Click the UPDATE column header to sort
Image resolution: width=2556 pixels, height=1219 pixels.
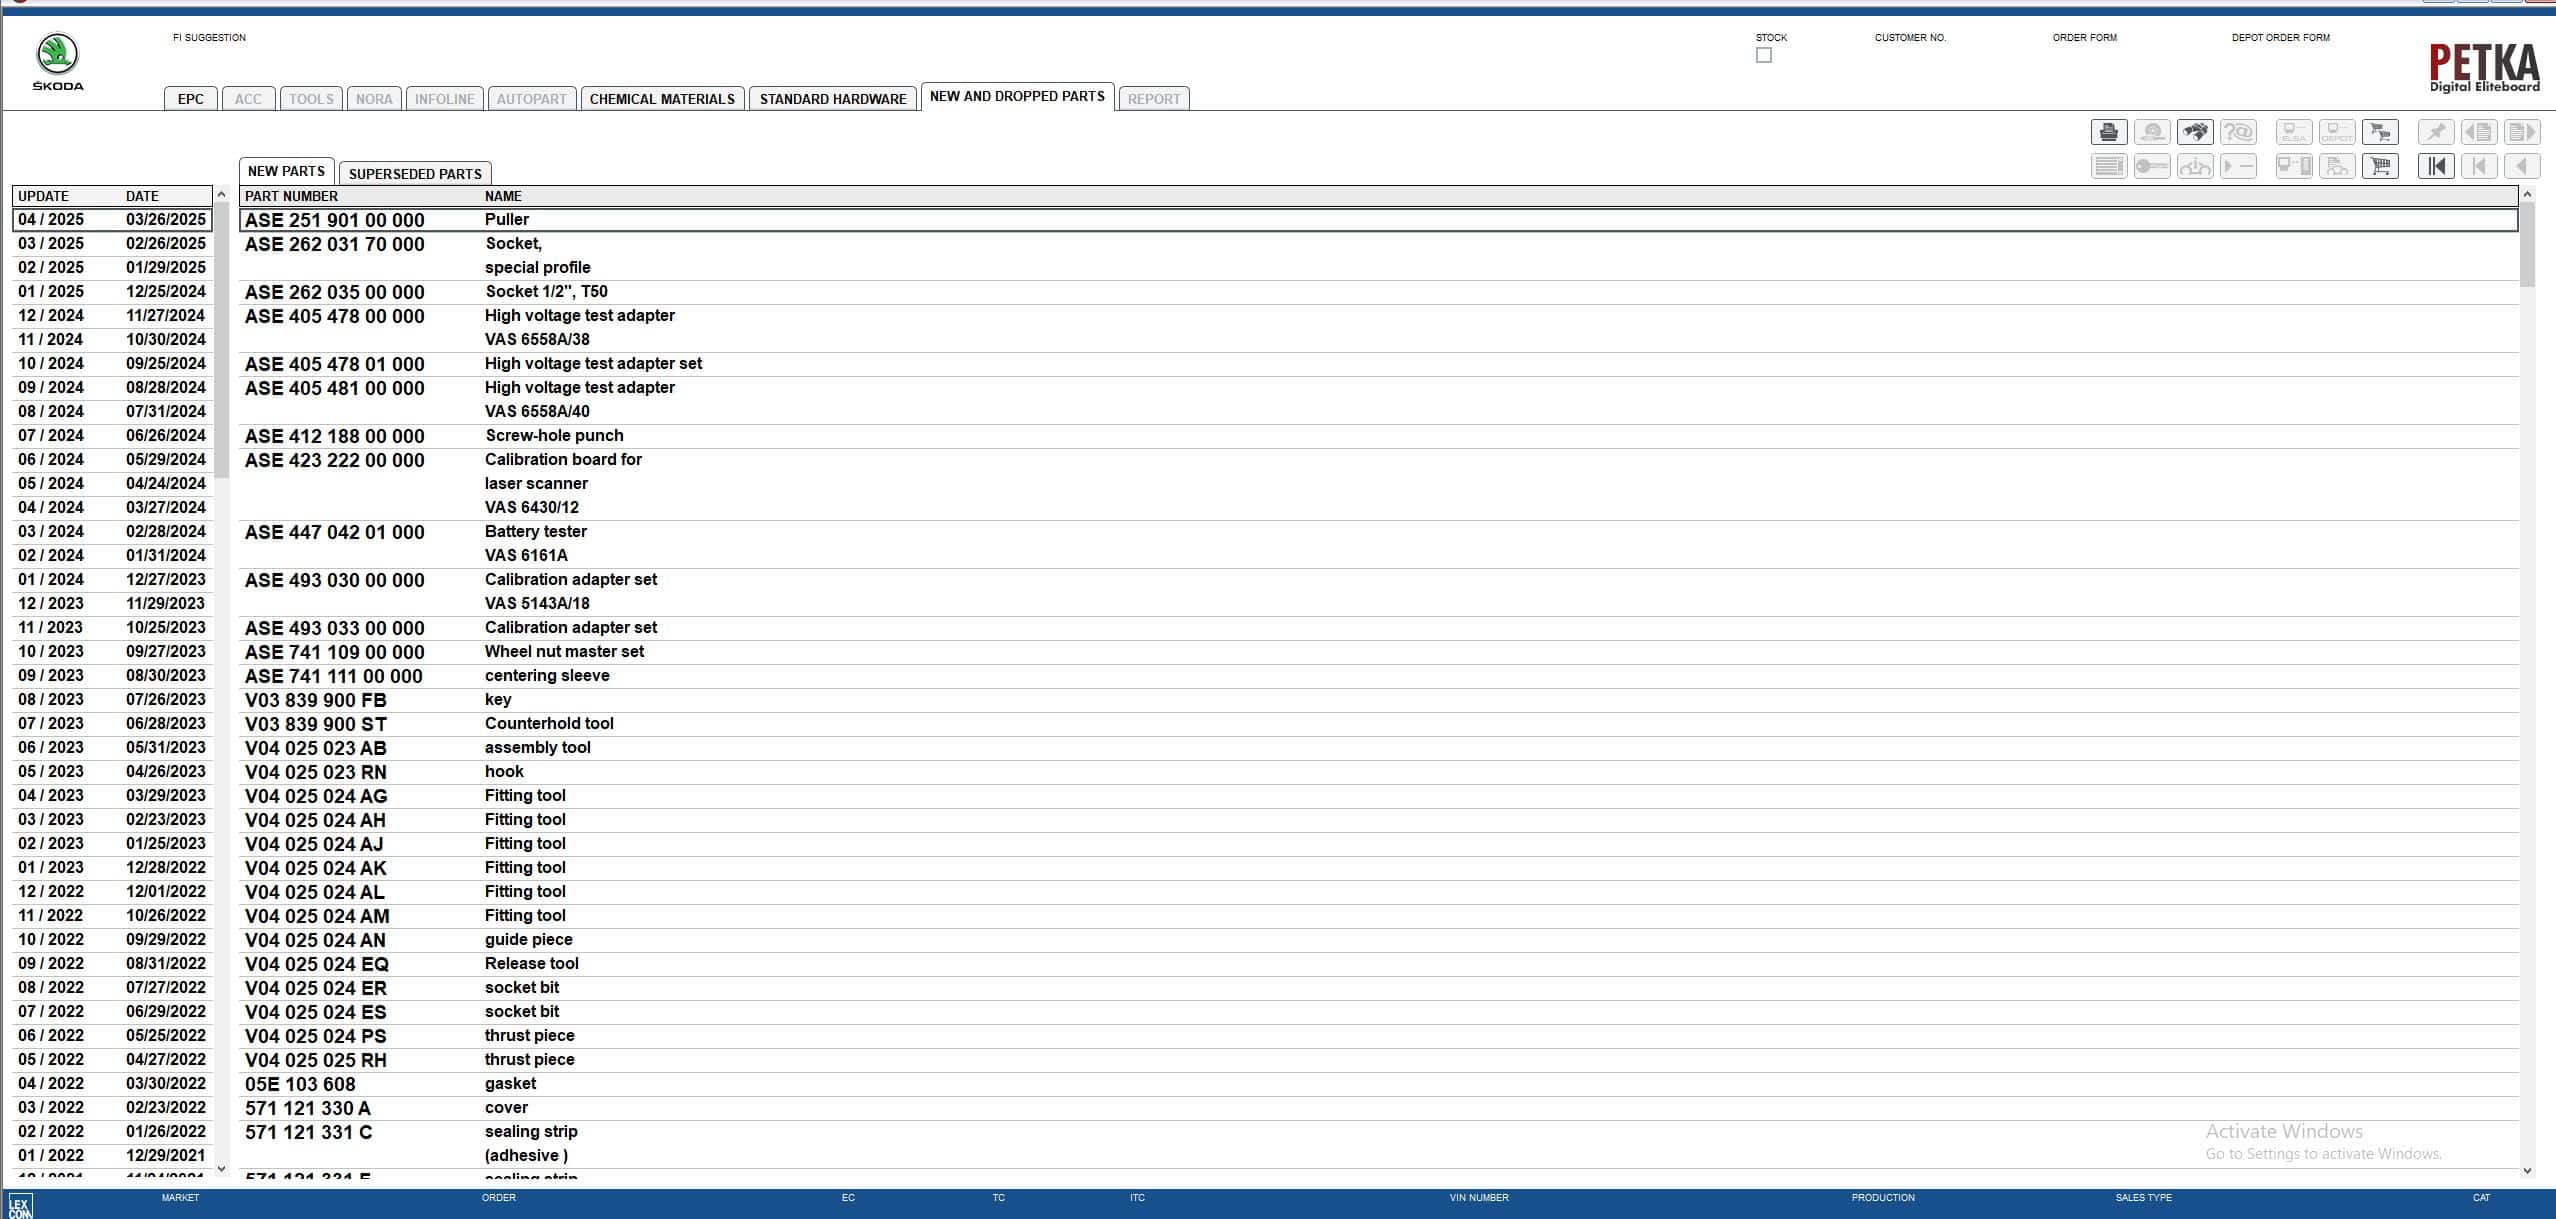pos(44,195)
